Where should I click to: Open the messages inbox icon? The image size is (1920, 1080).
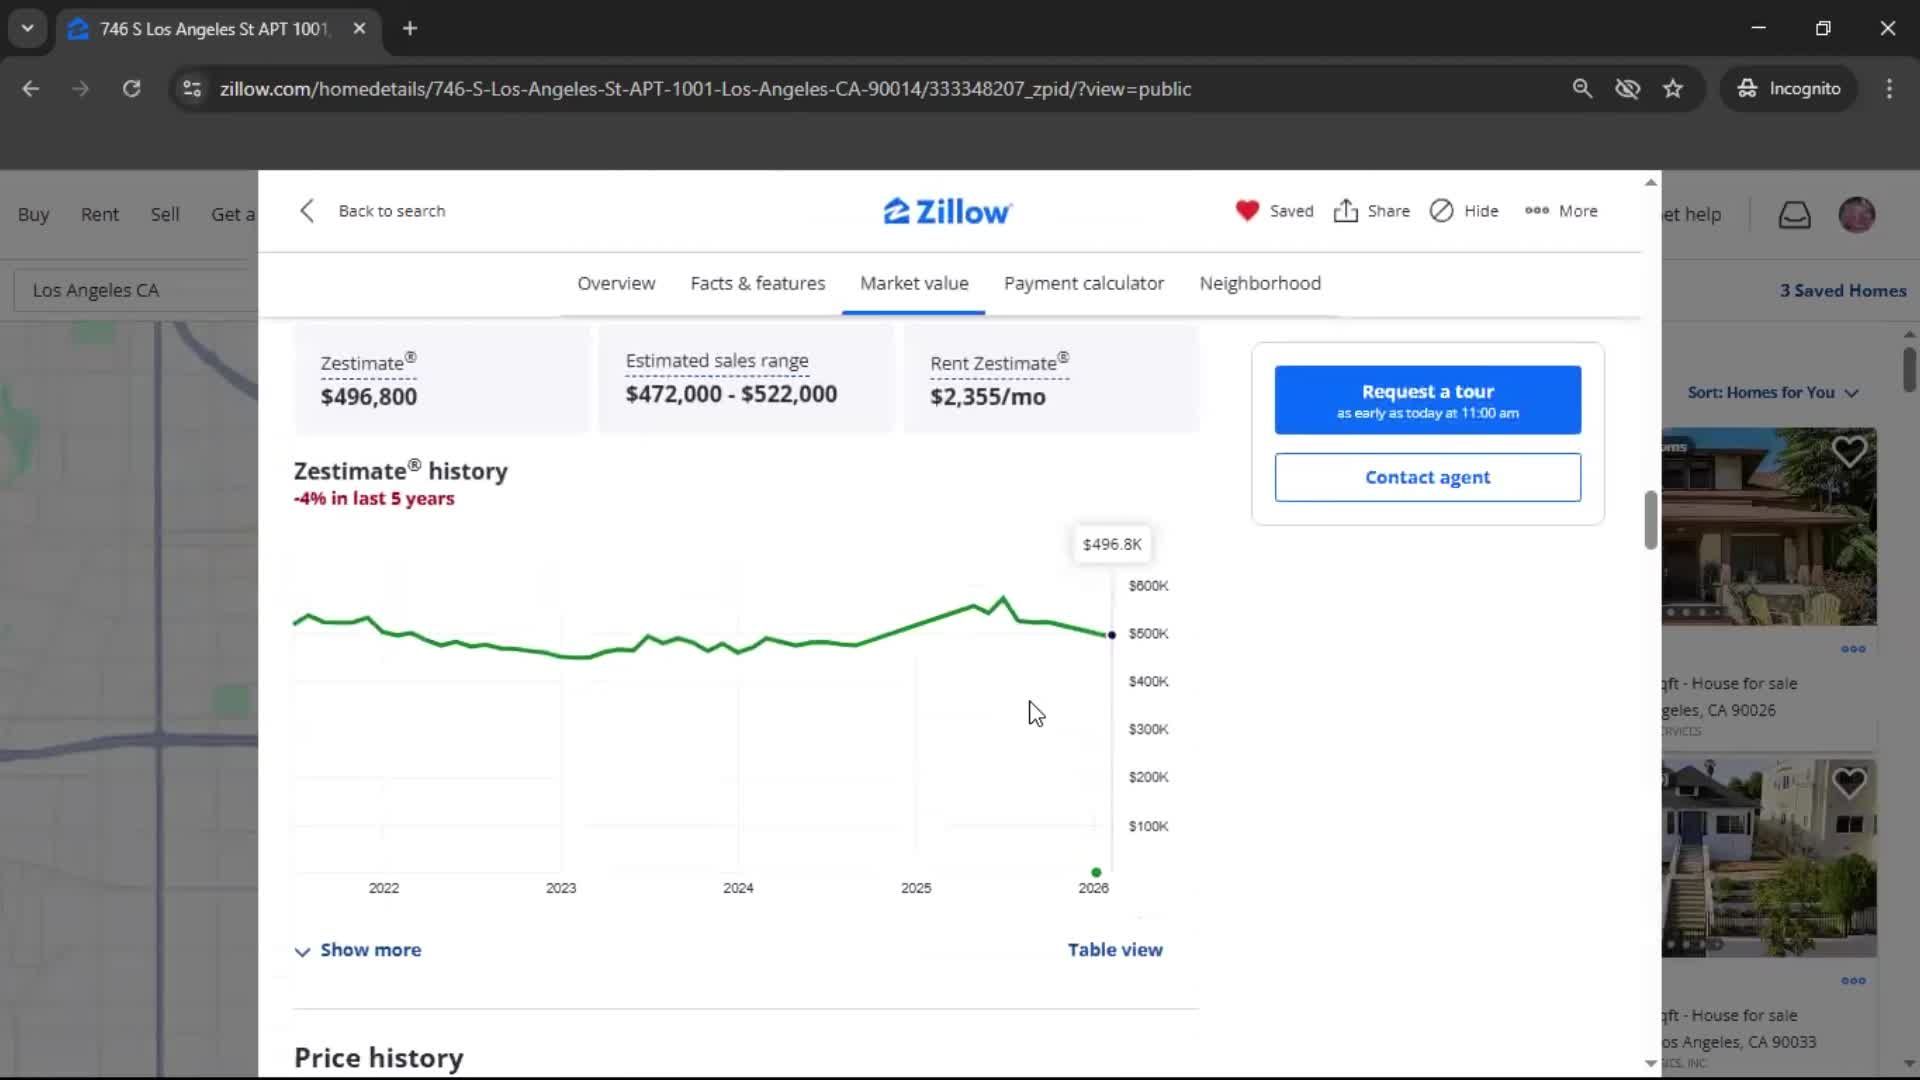click(1794, 215)
